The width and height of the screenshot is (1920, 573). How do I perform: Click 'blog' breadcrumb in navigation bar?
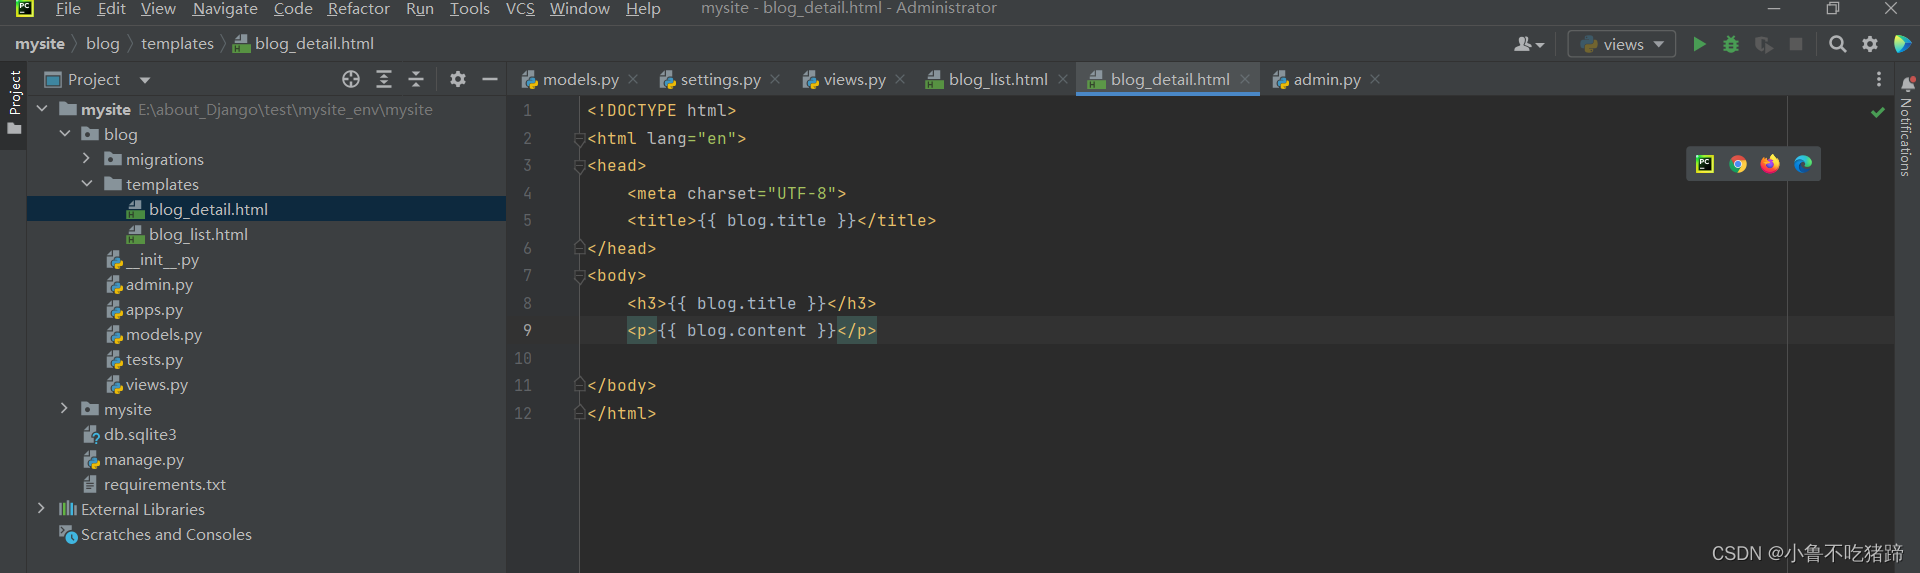point(102,44)
